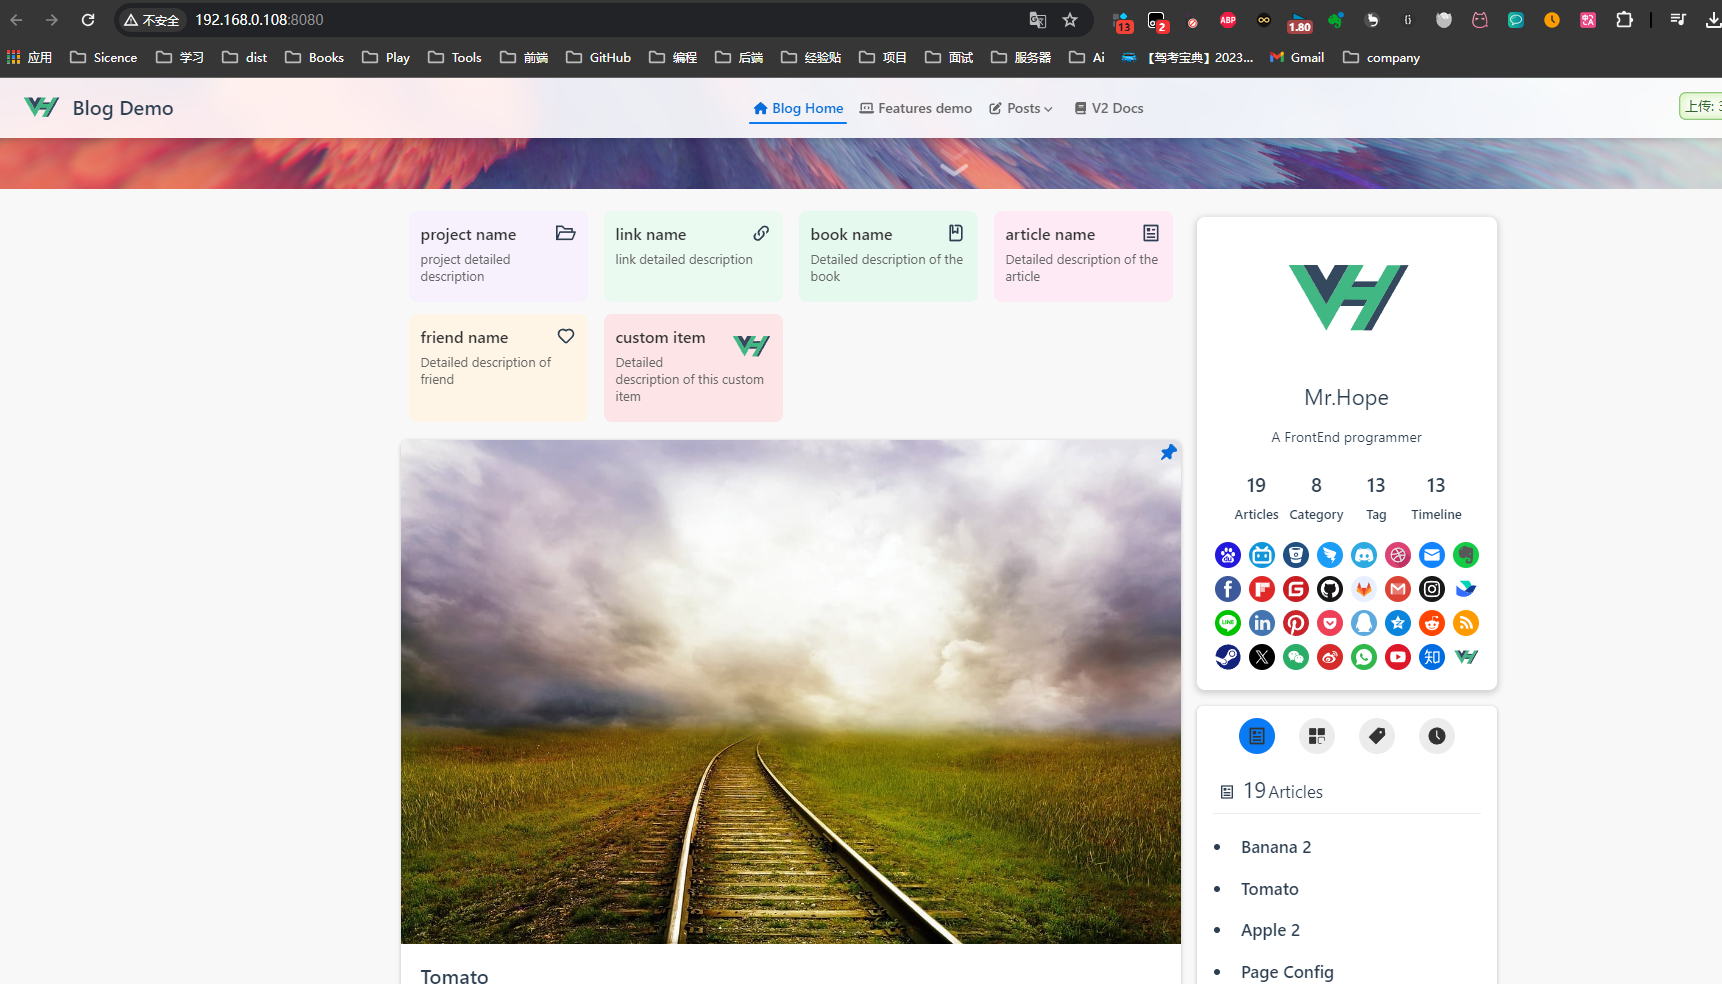This screenshot has width=1722, height=984.
Task: Open the Facebook social icon
Action: [x=1228, y=589]
